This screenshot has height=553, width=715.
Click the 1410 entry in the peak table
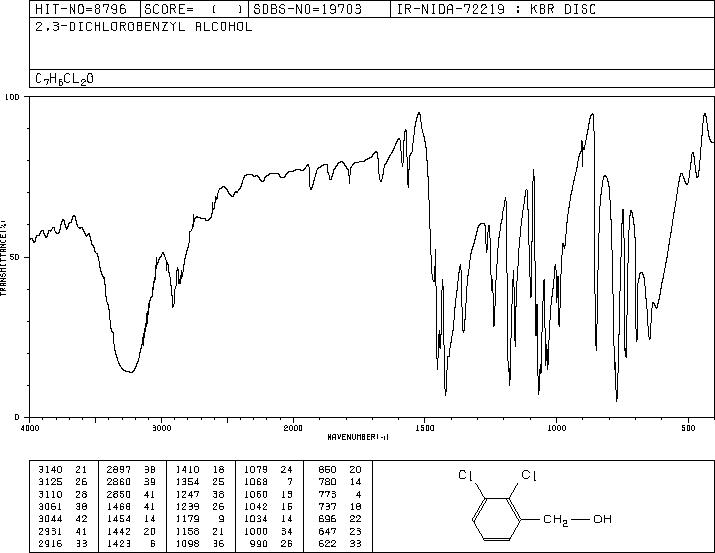[x=187, y=470]
